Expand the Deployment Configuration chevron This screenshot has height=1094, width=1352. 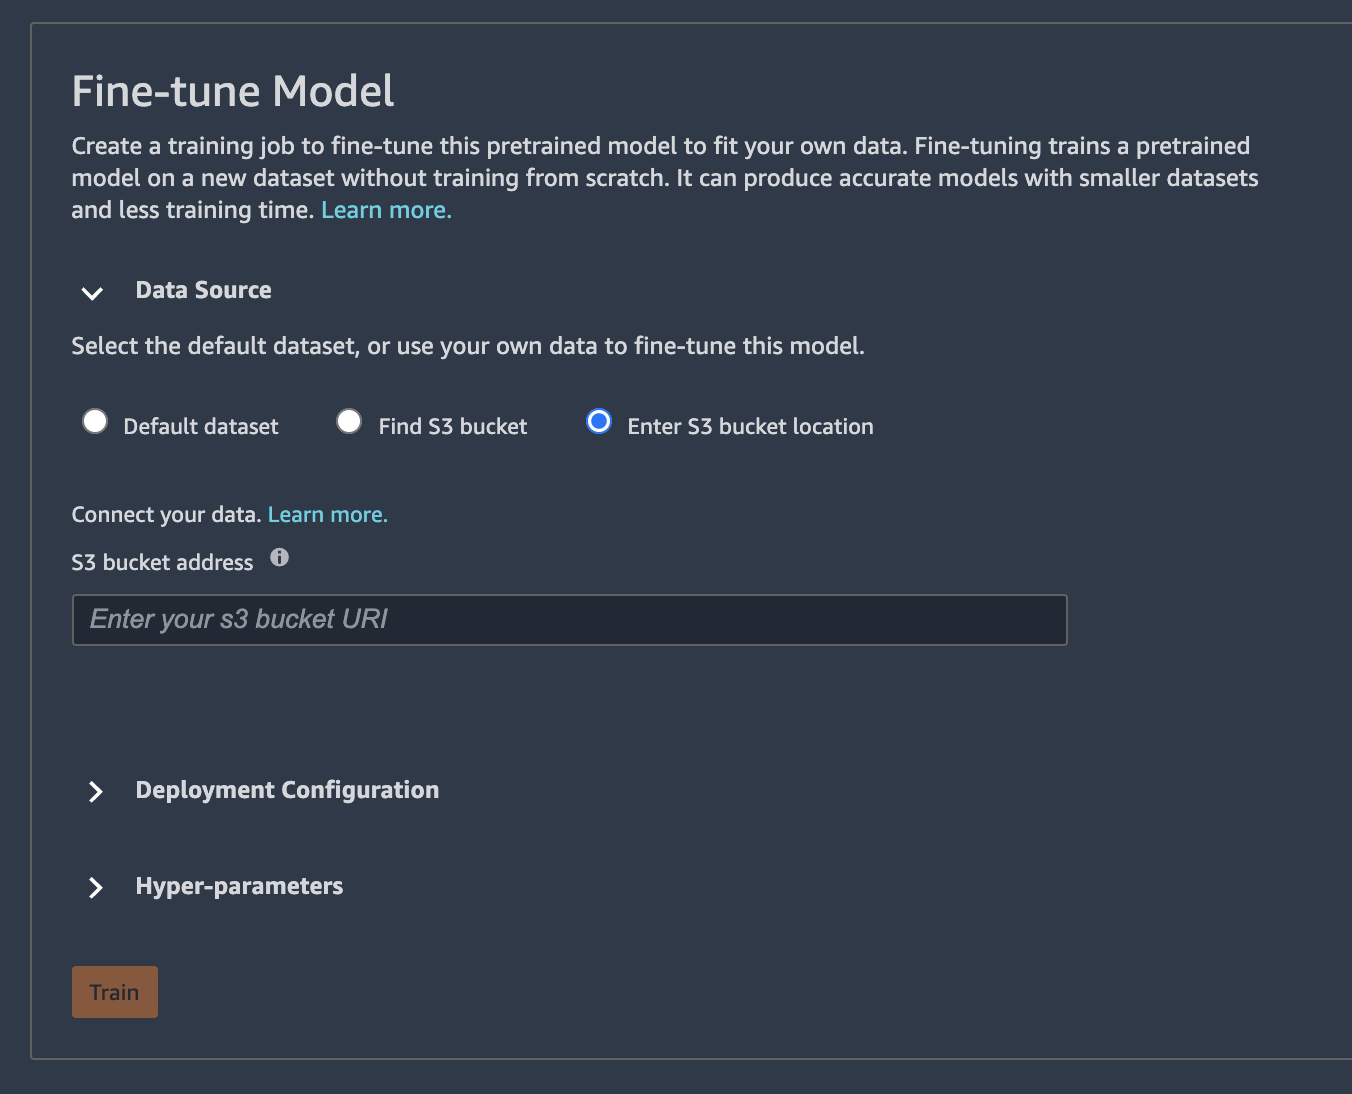[x=95, y=792]
